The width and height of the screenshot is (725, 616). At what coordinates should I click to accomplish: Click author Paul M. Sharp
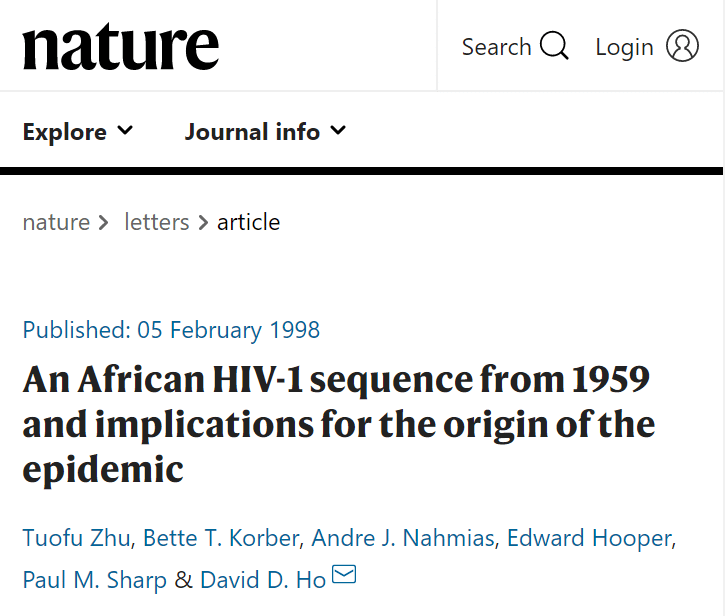95,580
